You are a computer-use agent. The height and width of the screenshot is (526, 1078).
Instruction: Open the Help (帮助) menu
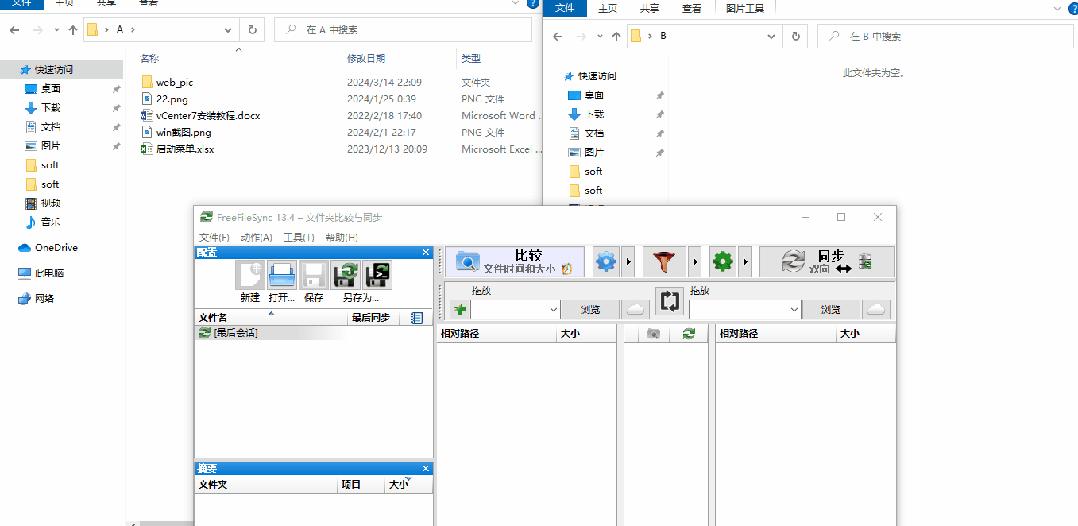pos(340,237)
